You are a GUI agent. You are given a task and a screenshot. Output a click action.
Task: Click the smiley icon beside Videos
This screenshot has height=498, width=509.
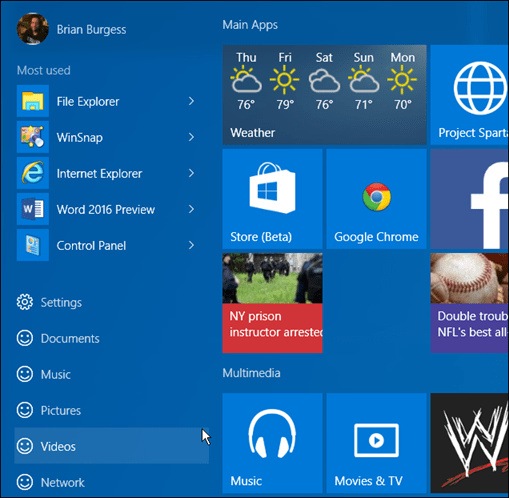tap(25, 446)
